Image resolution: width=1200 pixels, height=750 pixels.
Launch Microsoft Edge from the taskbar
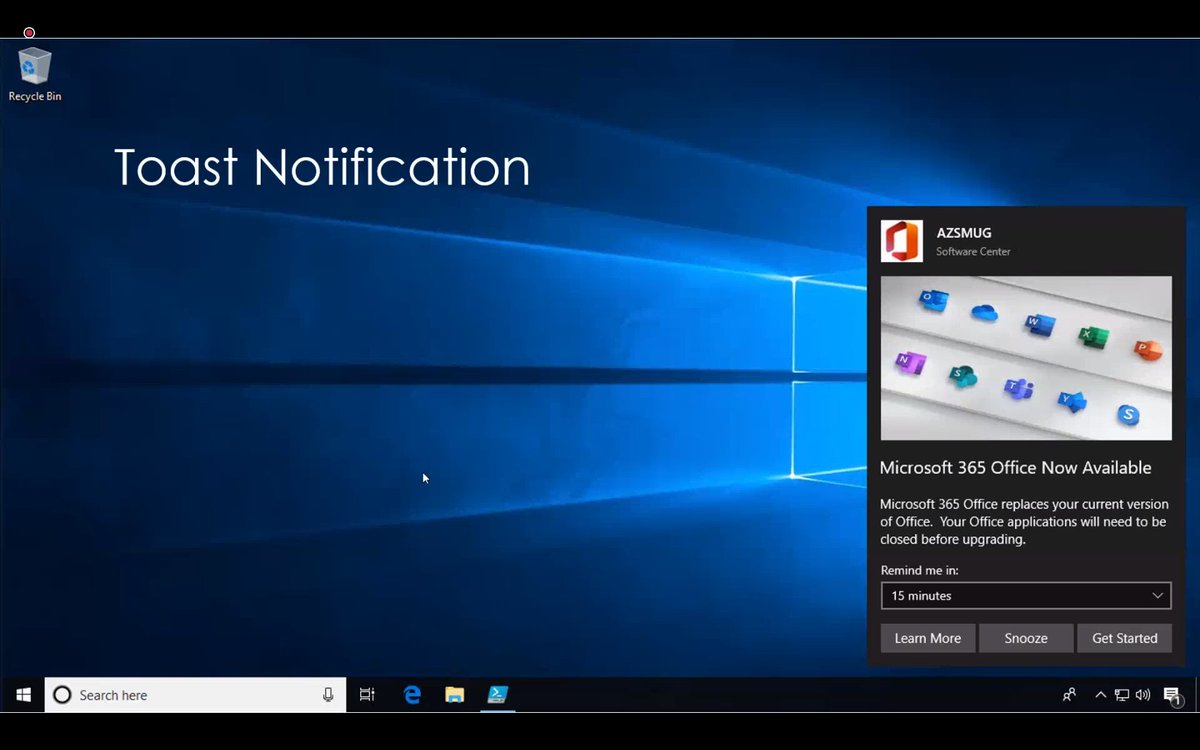tap(412, 695)
